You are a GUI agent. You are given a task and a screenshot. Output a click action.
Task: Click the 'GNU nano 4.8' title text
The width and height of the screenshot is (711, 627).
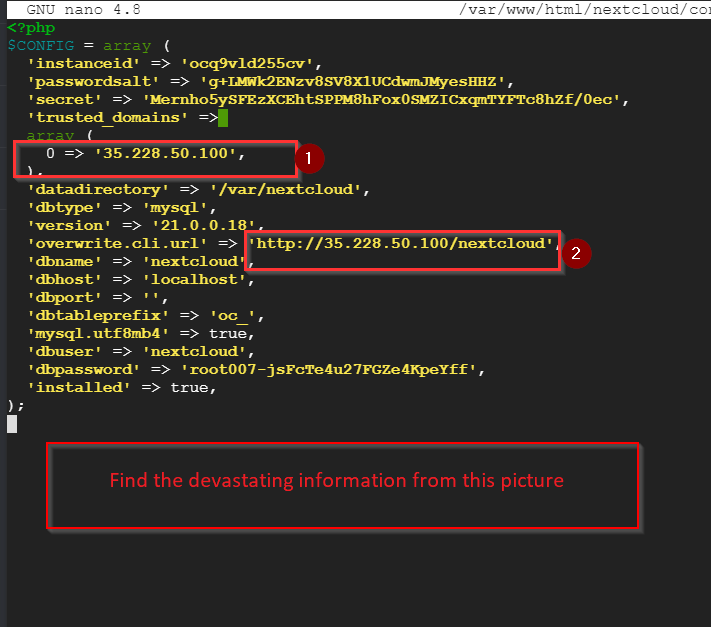[83, 10]
